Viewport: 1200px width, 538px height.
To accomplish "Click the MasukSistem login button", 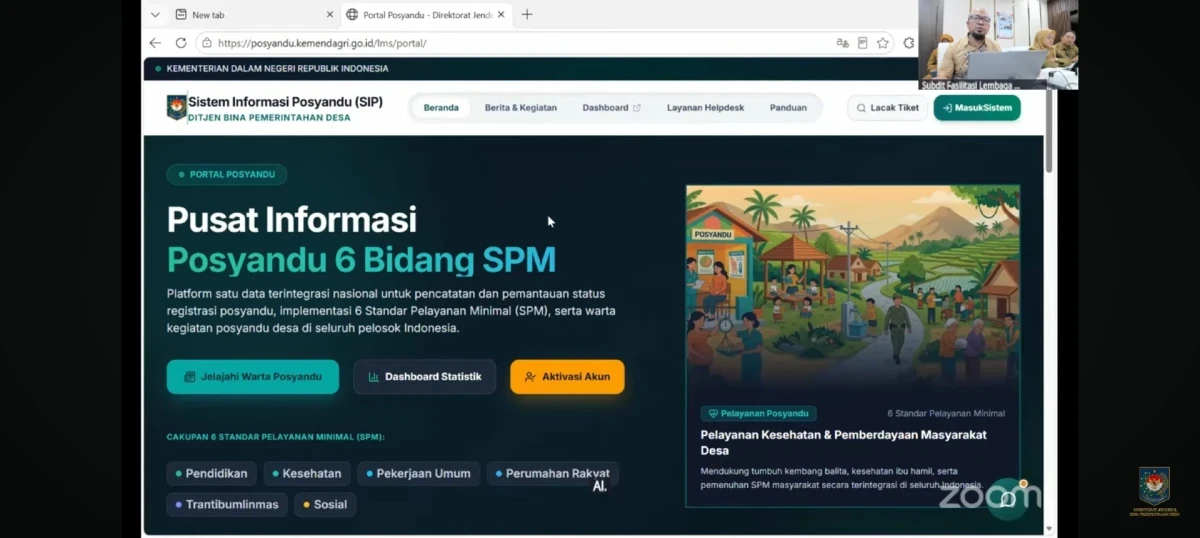I will [x=977, y=108].
